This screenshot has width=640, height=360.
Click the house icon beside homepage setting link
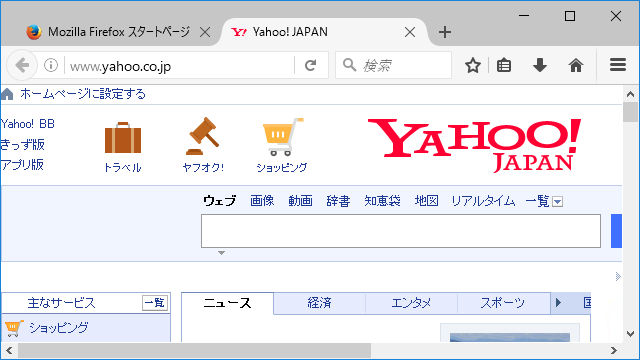[x=7, y=94]
